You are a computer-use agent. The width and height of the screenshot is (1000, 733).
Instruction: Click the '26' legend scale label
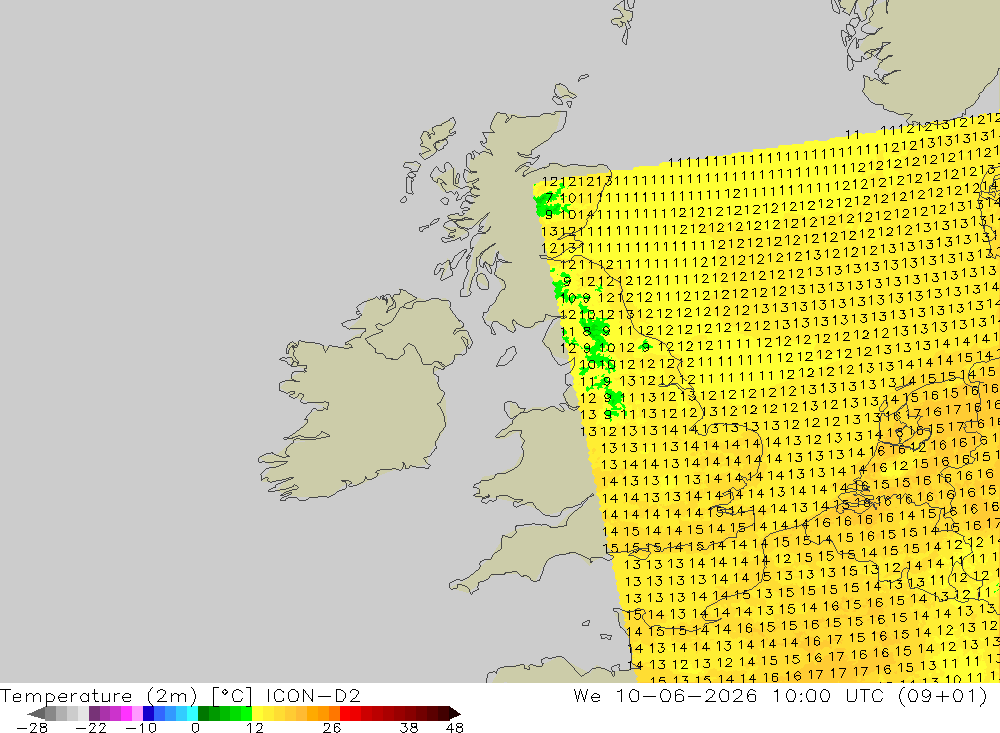pyautogui.click(x=332, y=727)
